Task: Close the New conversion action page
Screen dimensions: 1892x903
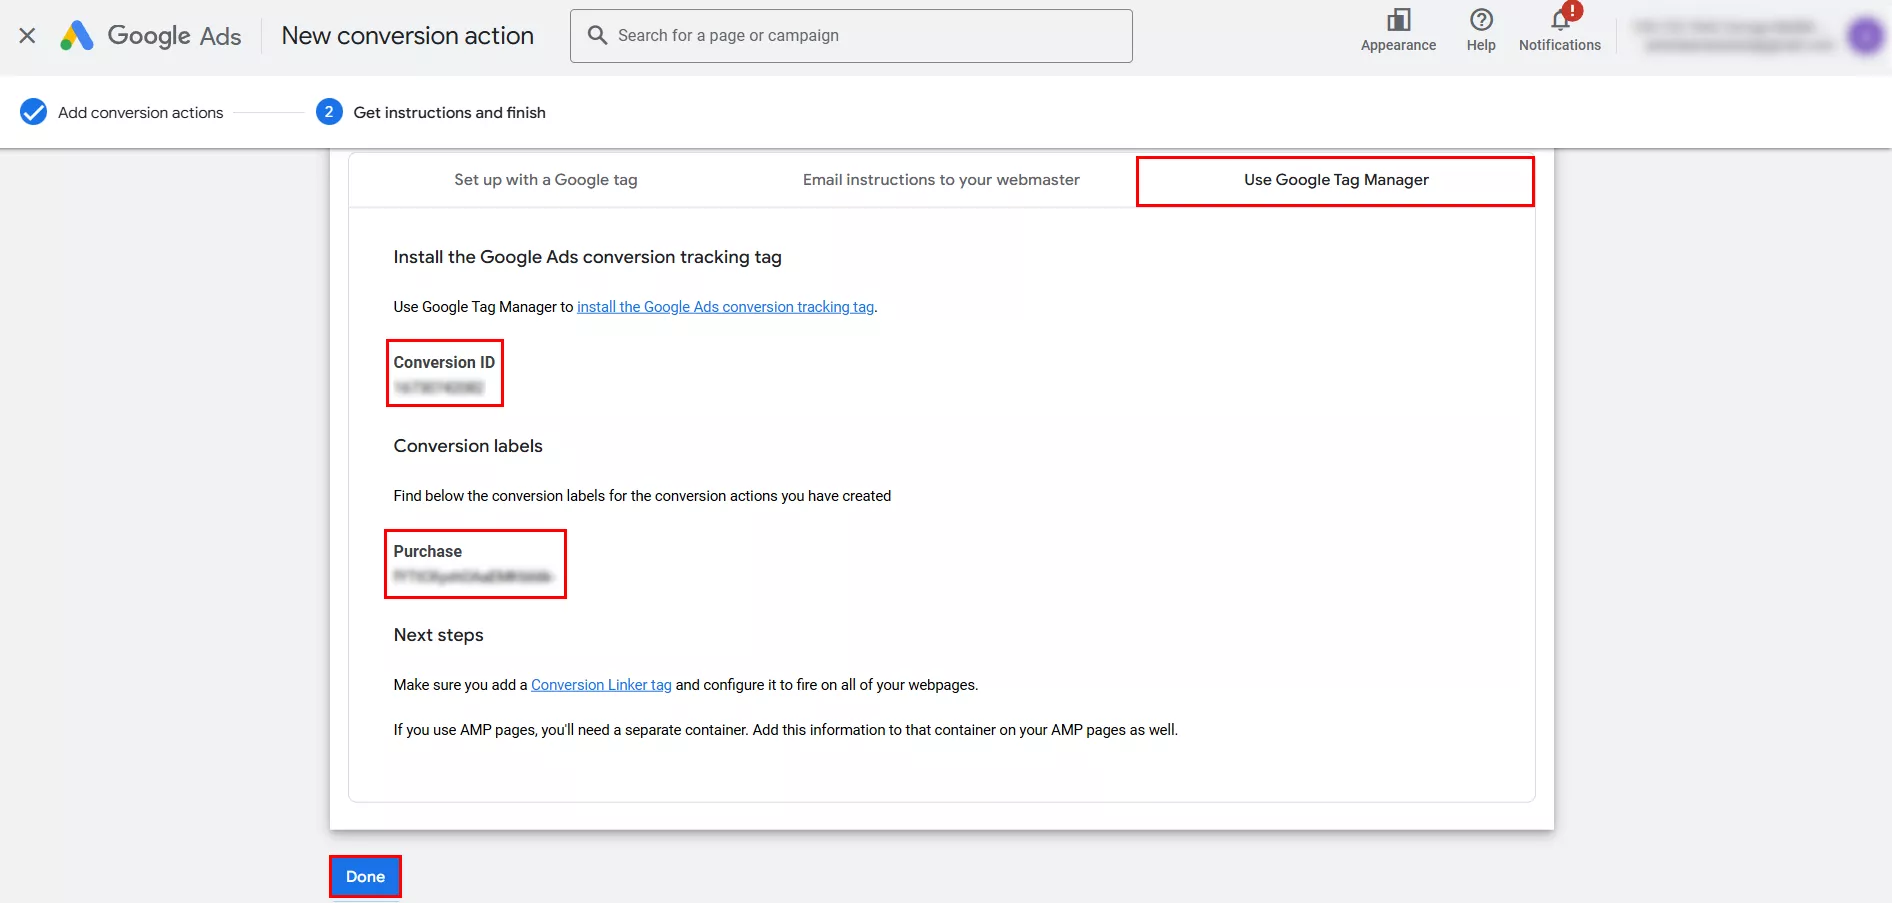Action: [x=28, y=36]
